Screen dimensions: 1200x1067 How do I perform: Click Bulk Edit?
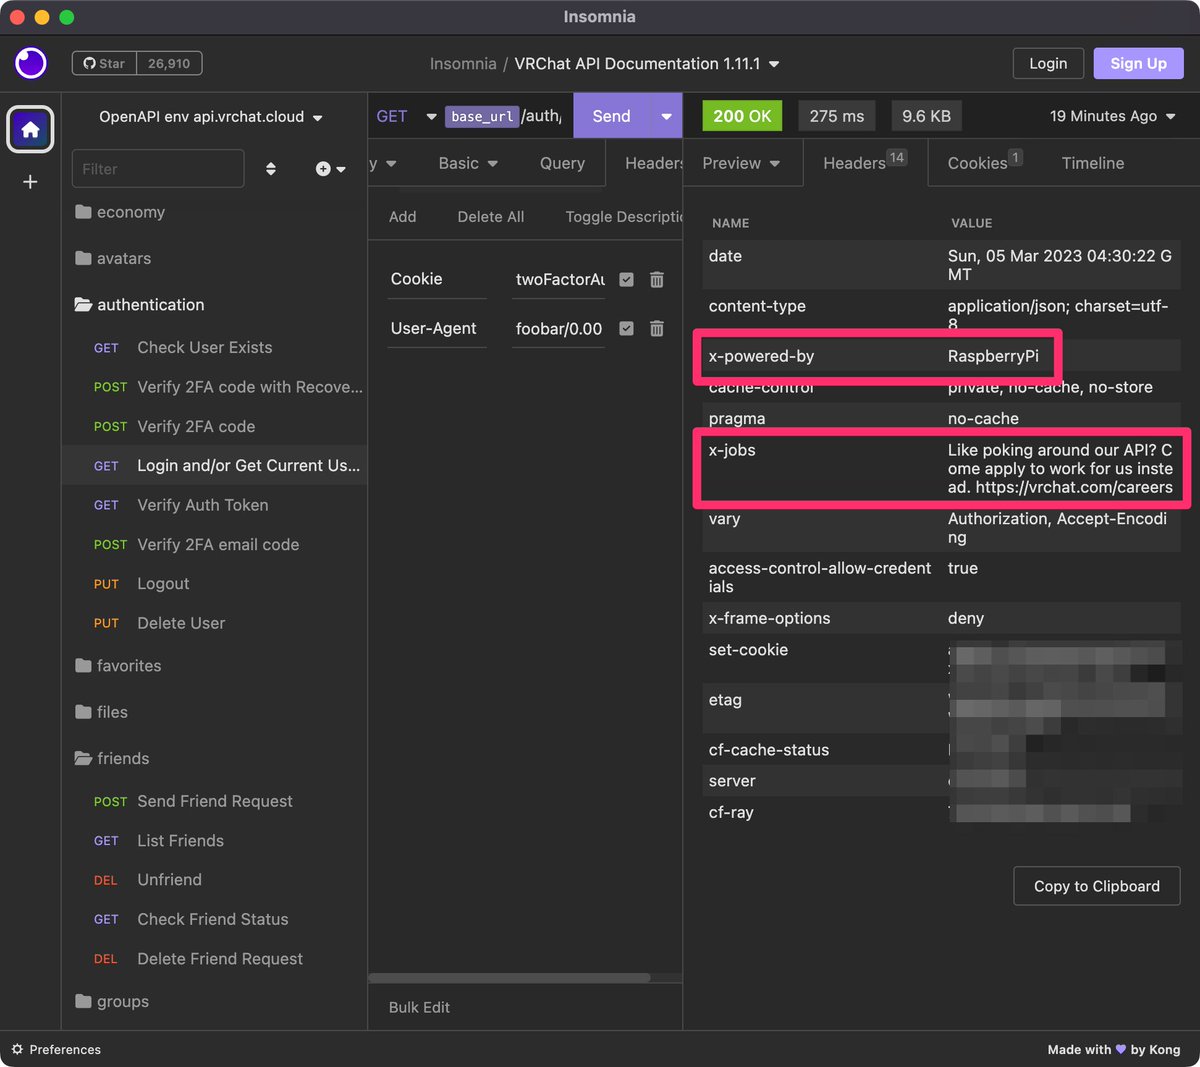tap(419, 1007)
